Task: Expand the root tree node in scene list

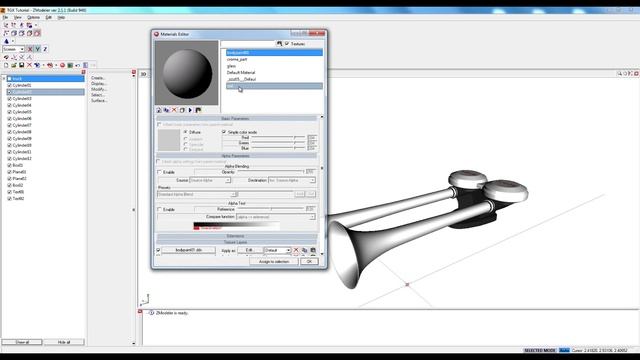Action: point(4,78)
